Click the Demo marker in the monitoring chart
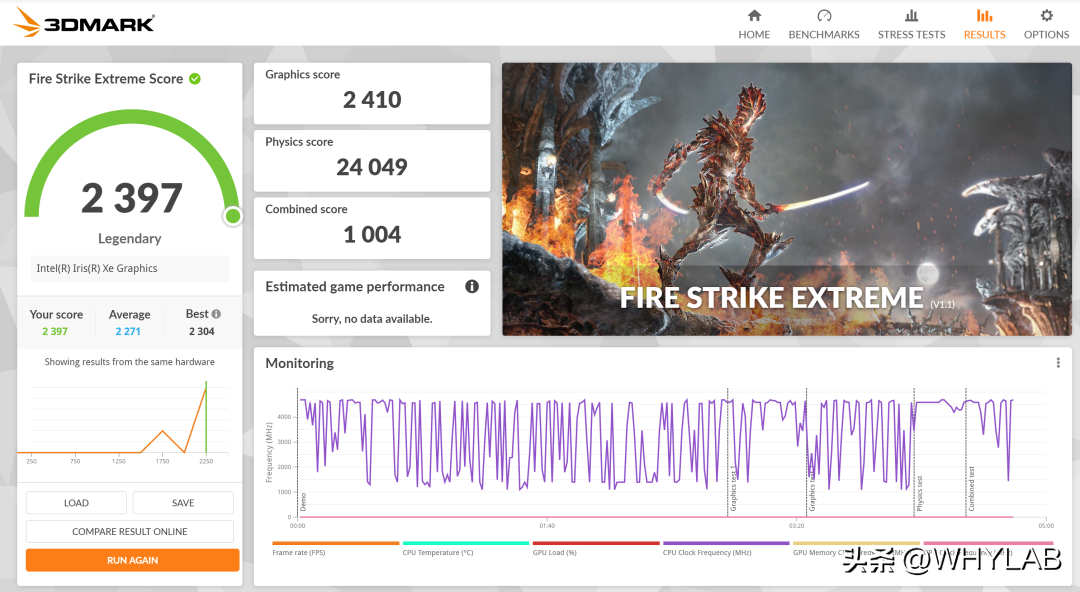The height and width of the screenshot is (592, 1080). pos(303,501)
